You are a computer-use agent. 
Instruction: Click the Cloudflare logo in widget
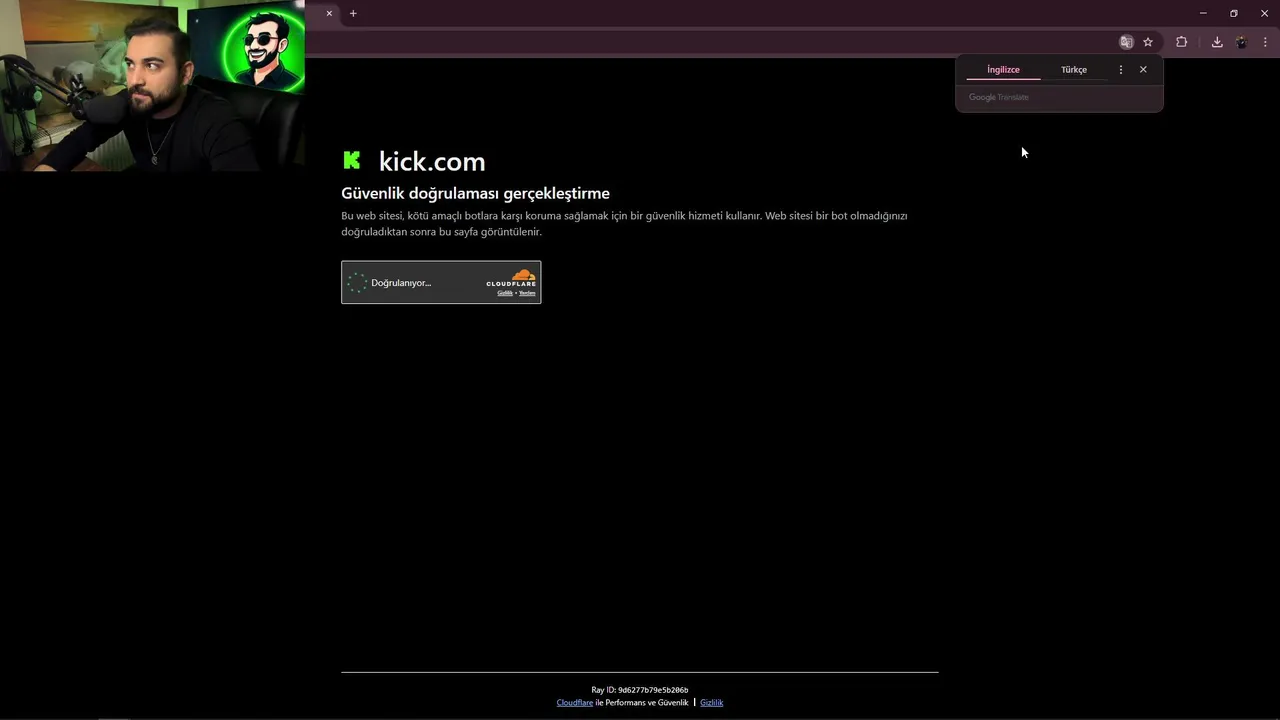[x=511, y=279]
